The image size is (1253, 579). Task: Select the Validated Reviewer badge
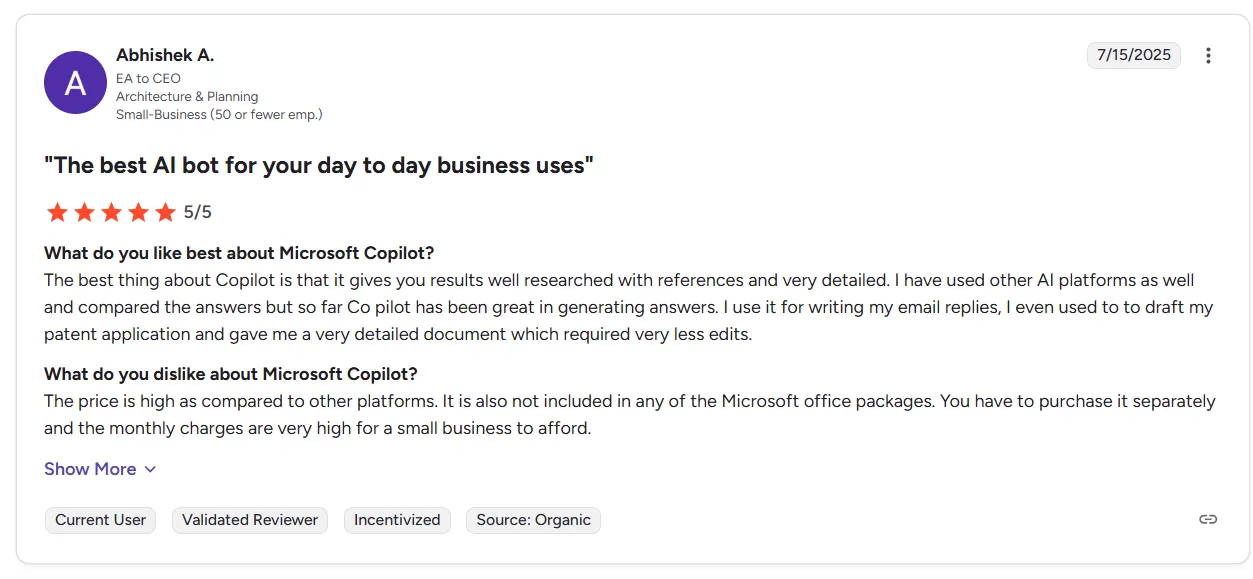(250, 520)
